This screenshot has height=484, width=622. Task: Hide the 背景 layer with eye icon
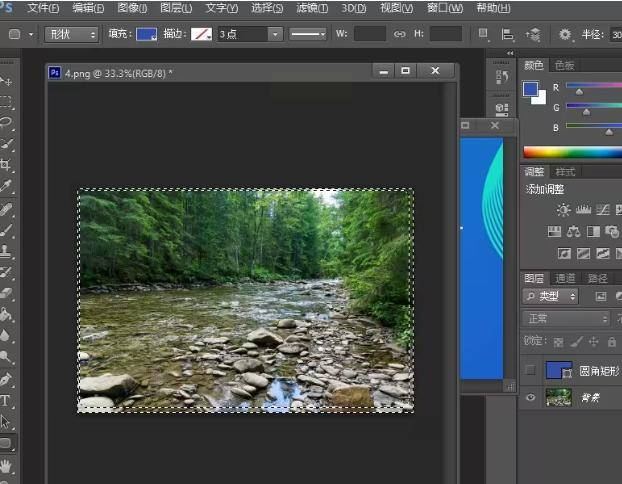coord(531,397)
